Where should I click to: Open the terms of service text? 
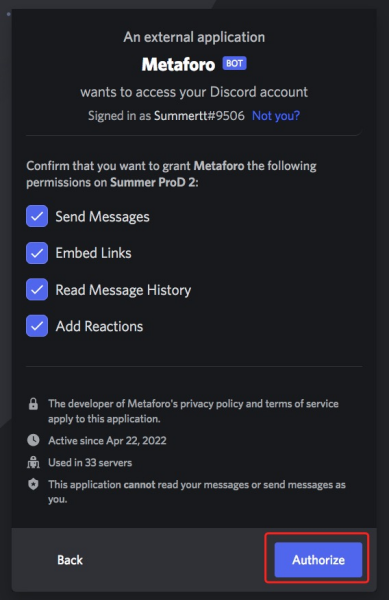(302, 404)
